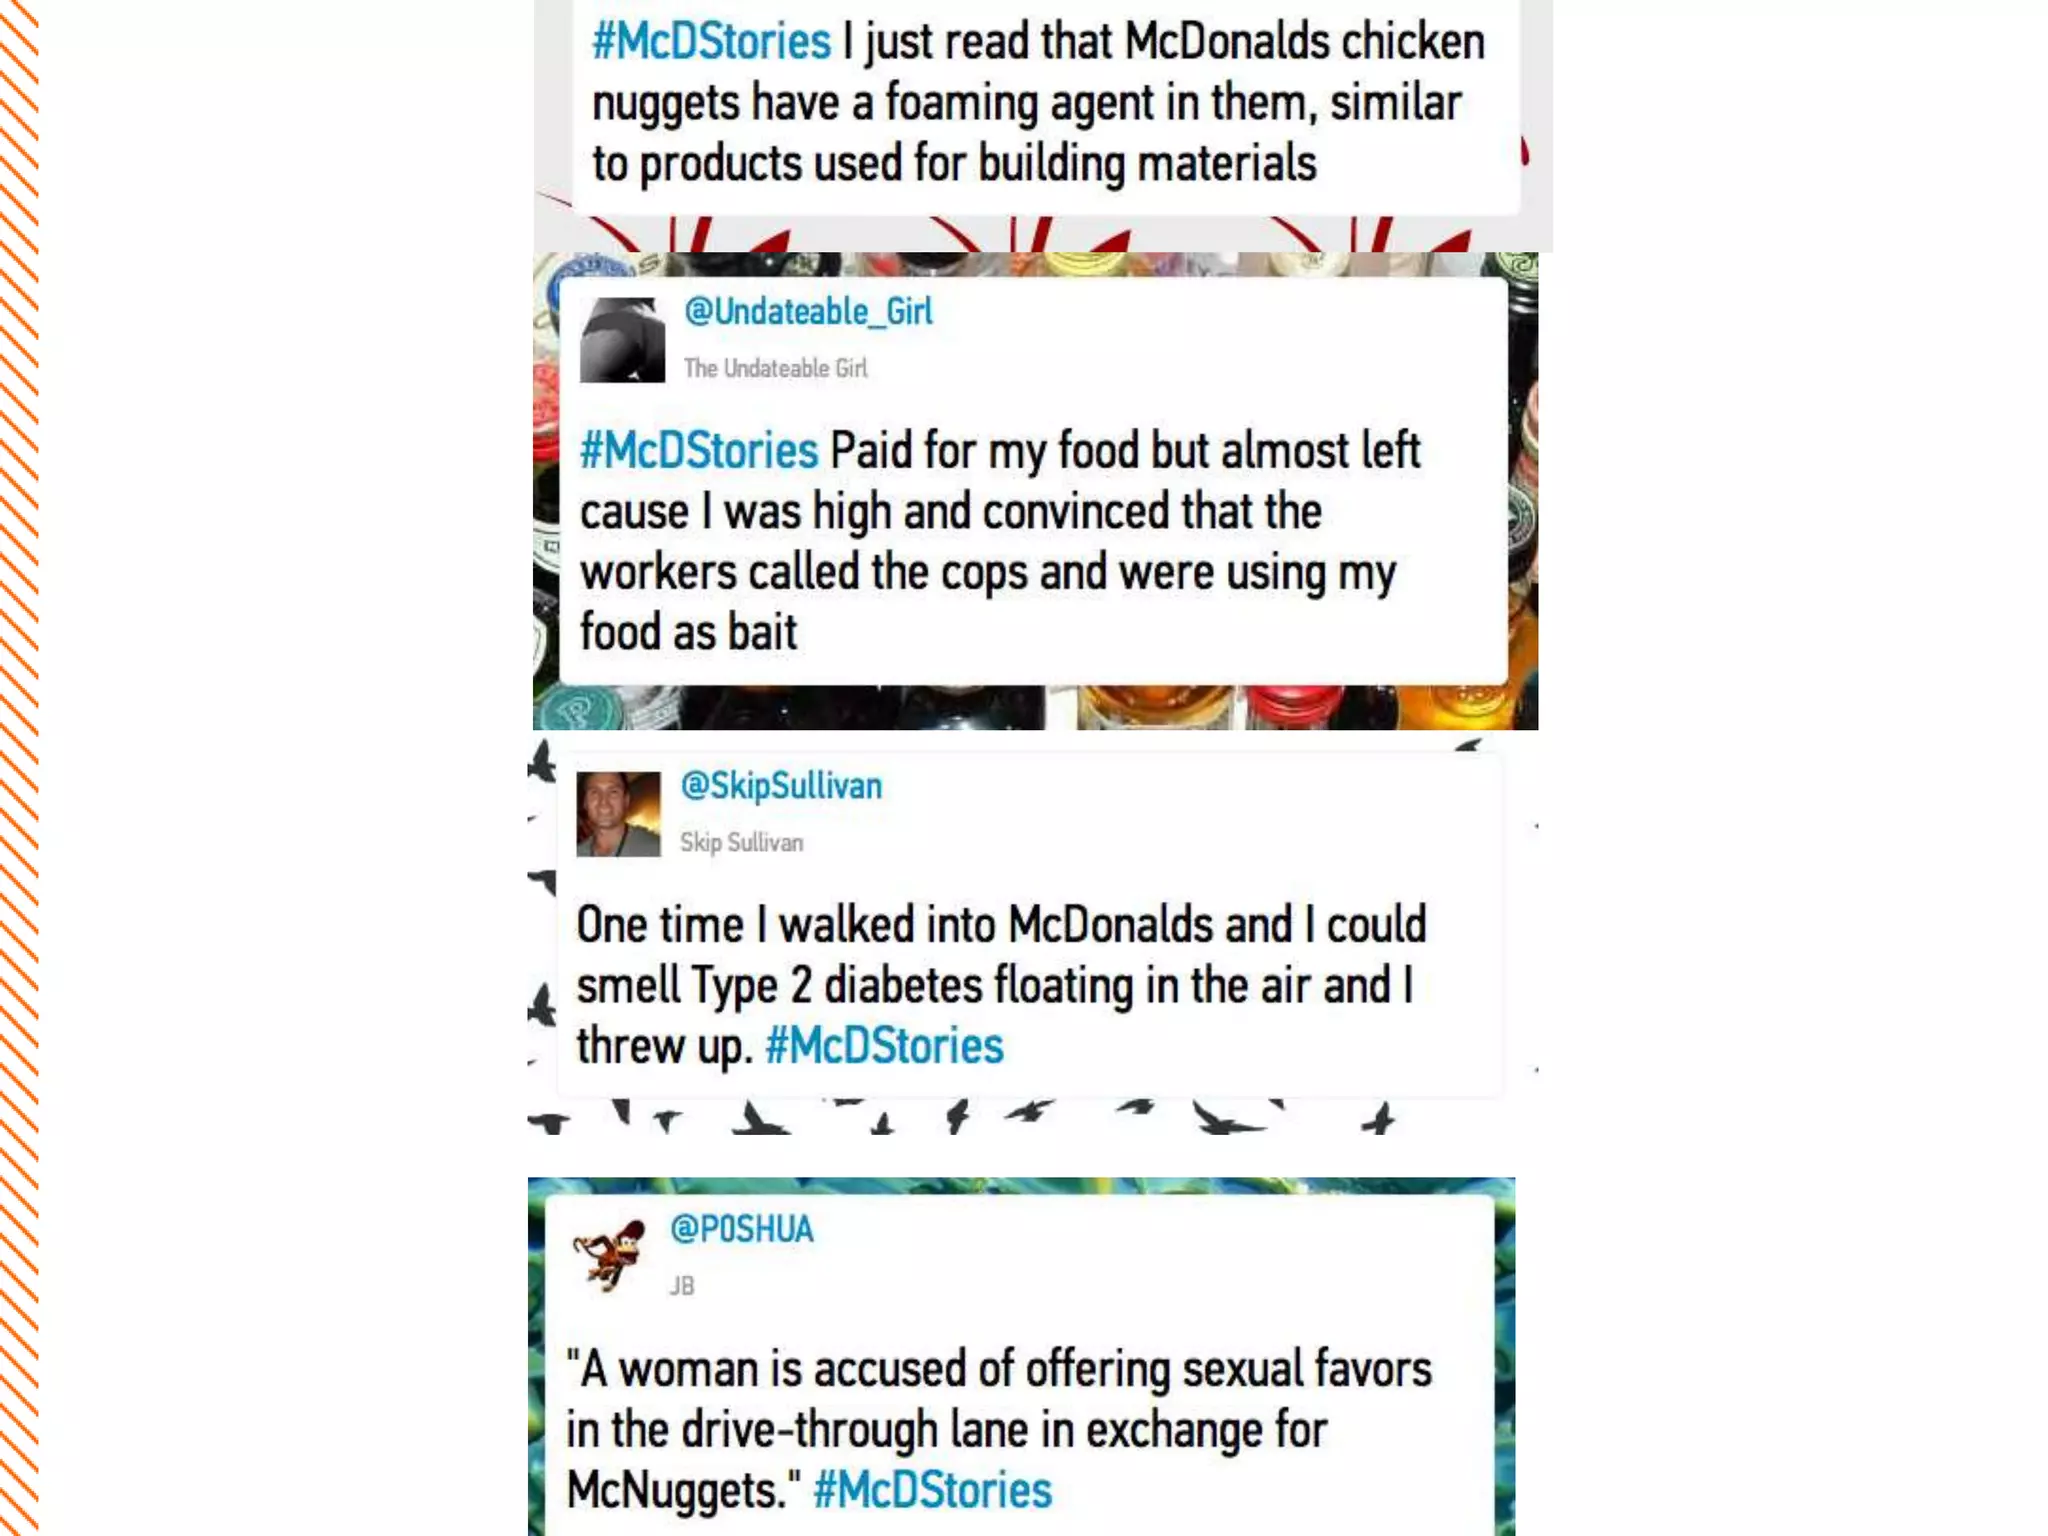2048x1536 pixels.
Task: Click the tweet text about foaming agent
Action: point(1038,104)
